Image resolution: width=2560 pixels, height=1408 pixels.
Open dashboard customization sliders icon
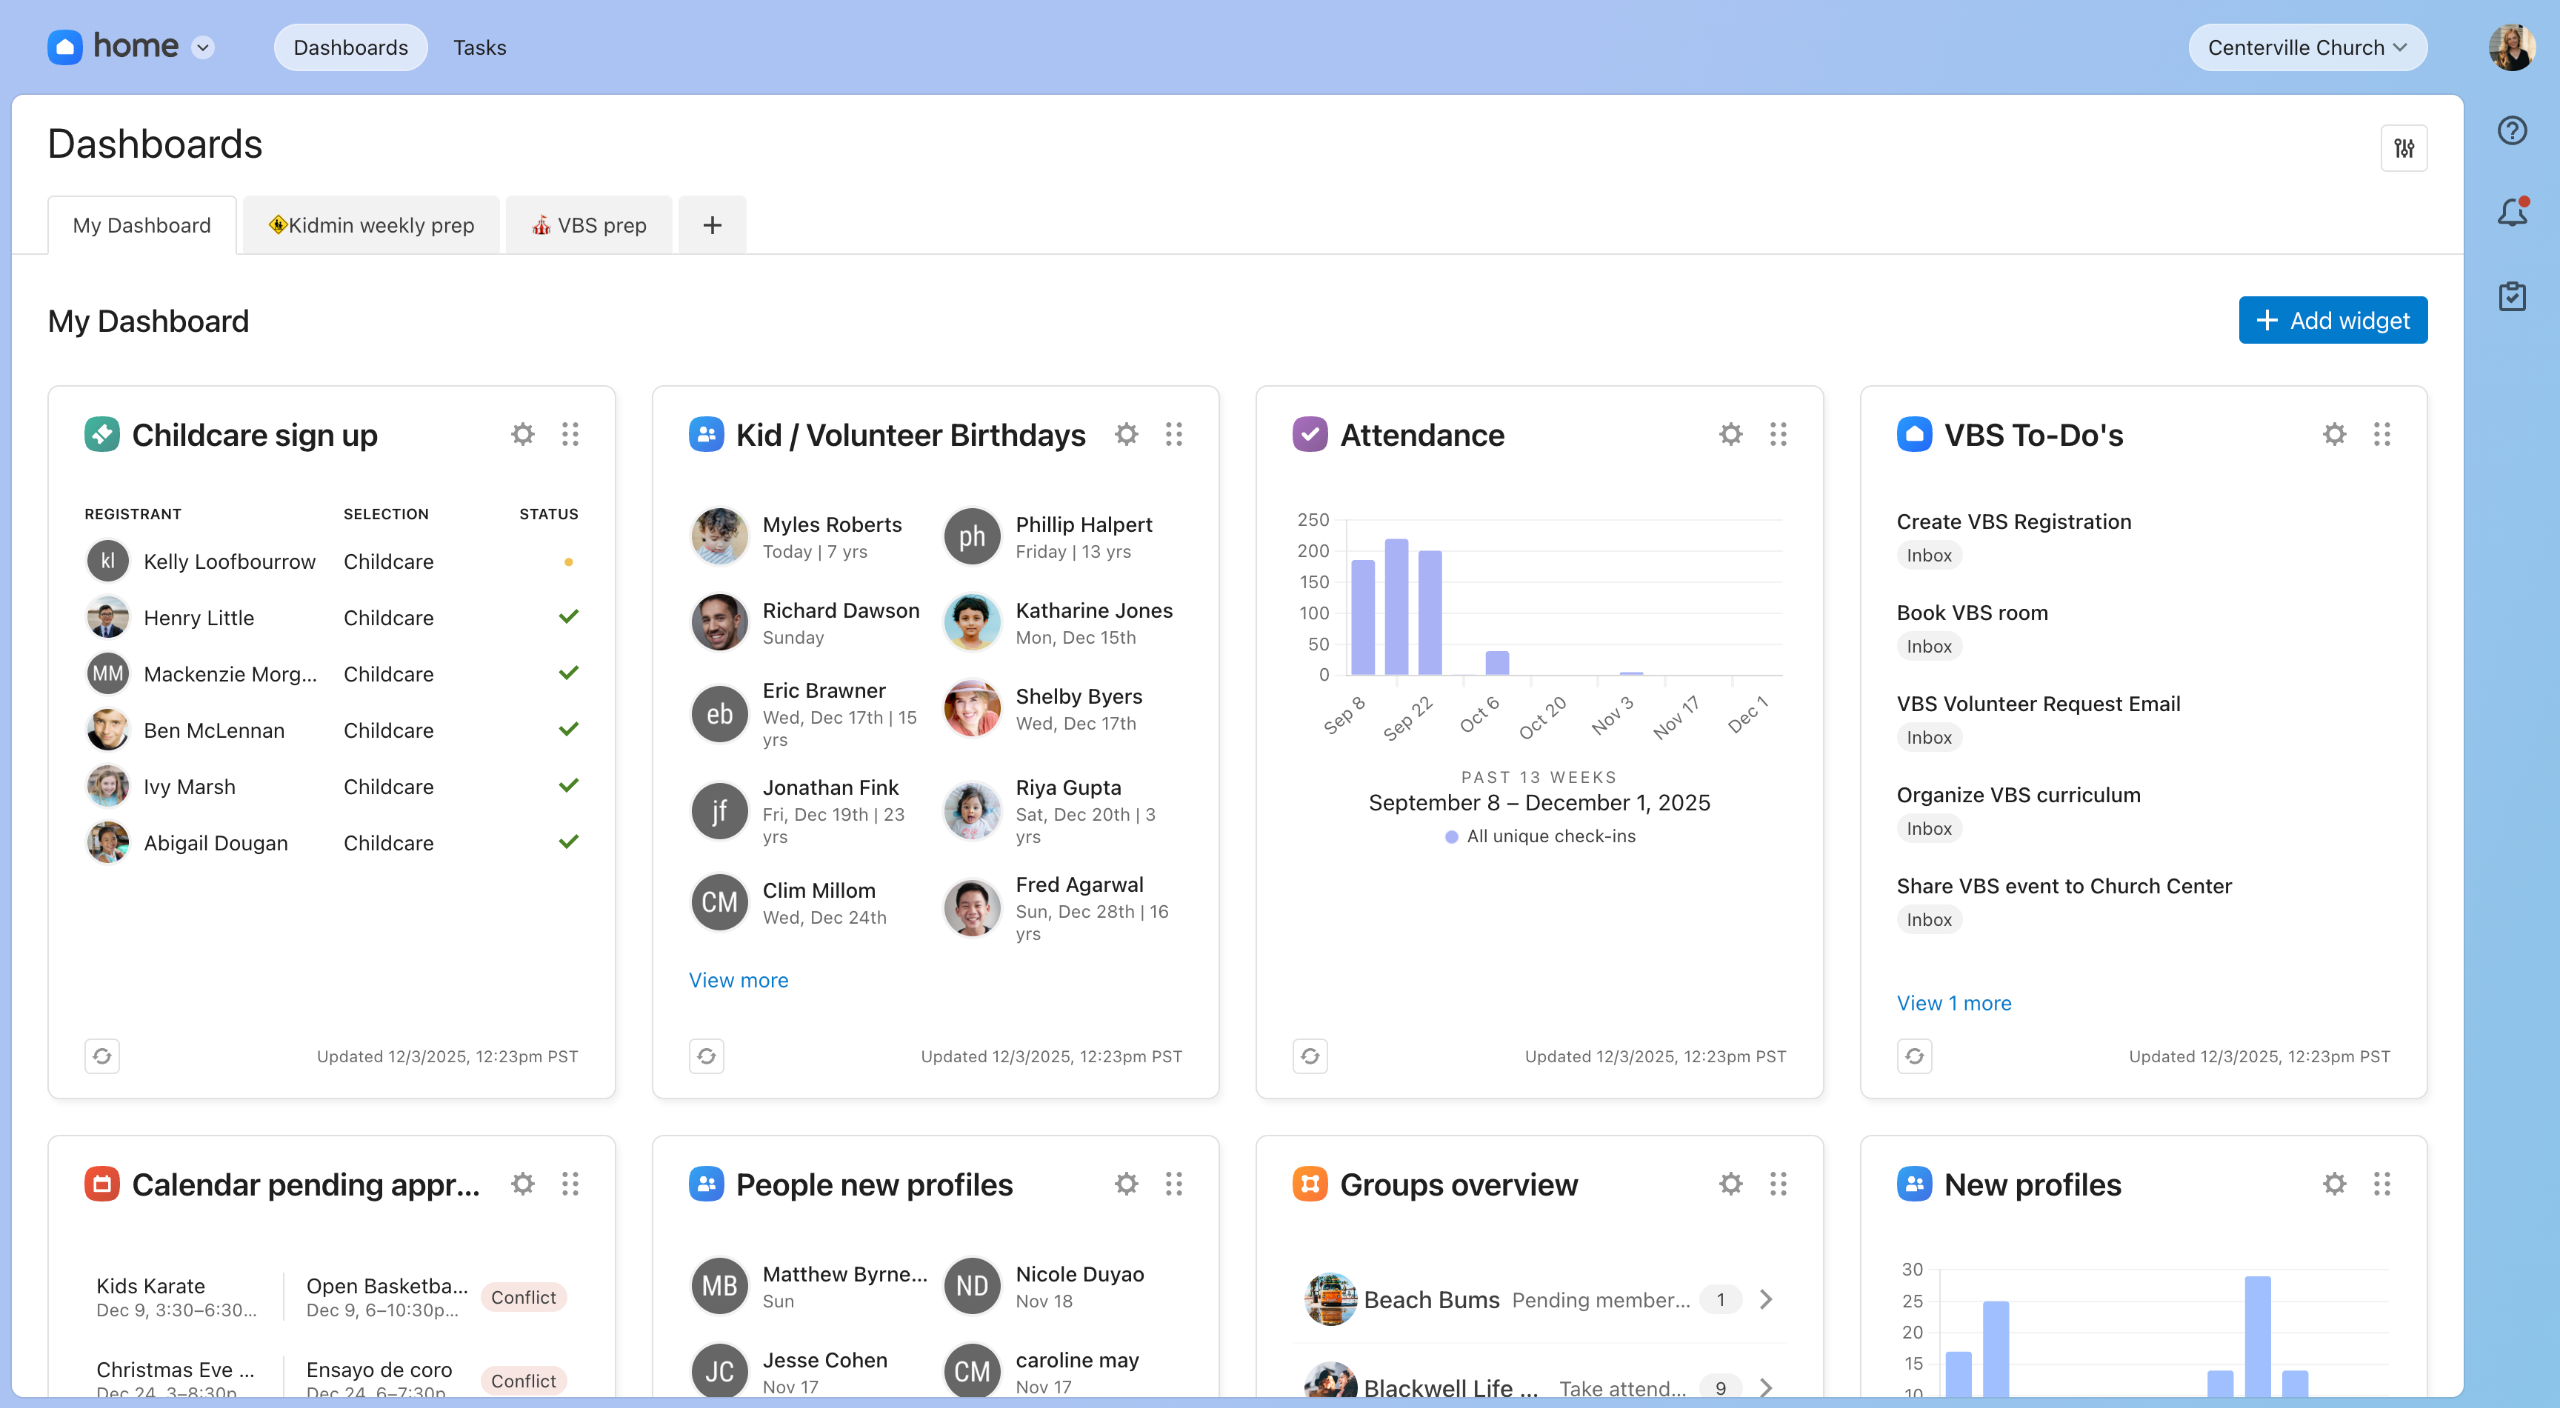(x=2404, y=148)
